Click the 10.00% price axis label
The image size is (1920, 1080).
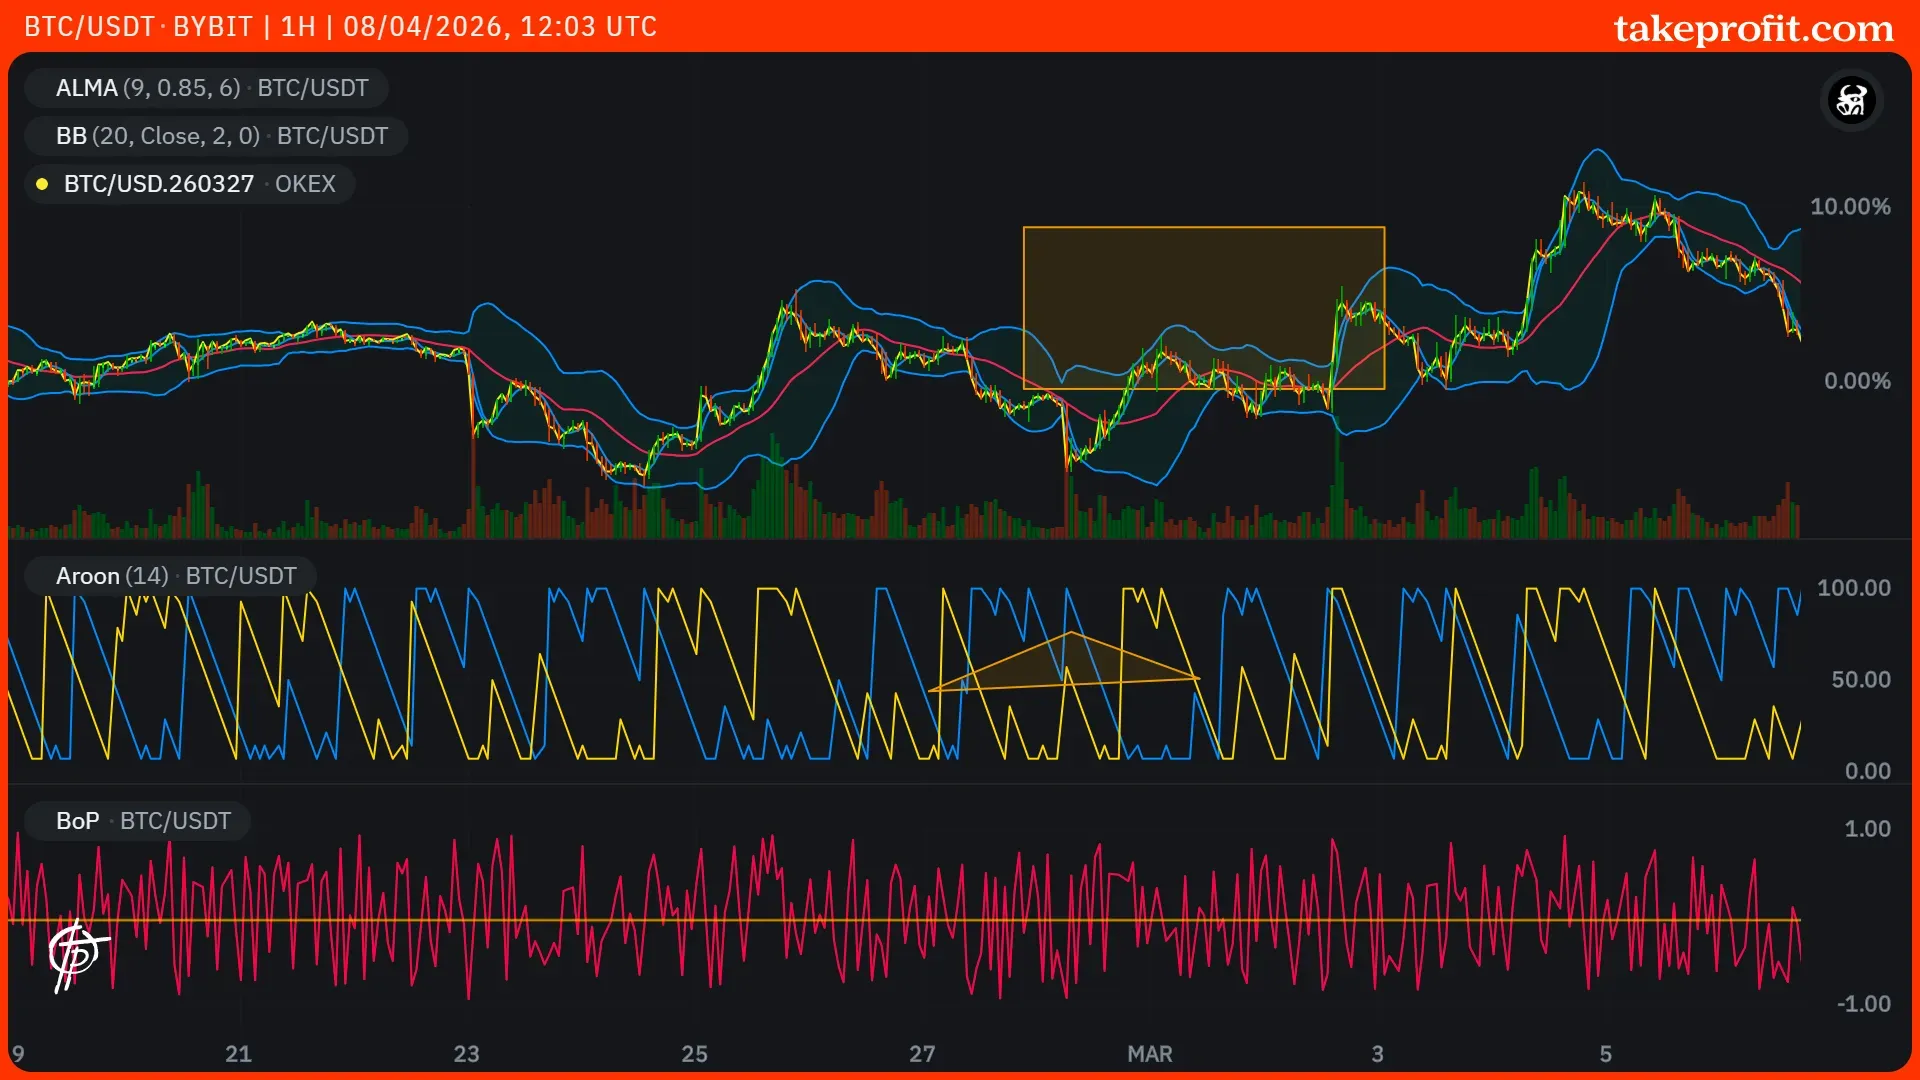point(1849,207)
